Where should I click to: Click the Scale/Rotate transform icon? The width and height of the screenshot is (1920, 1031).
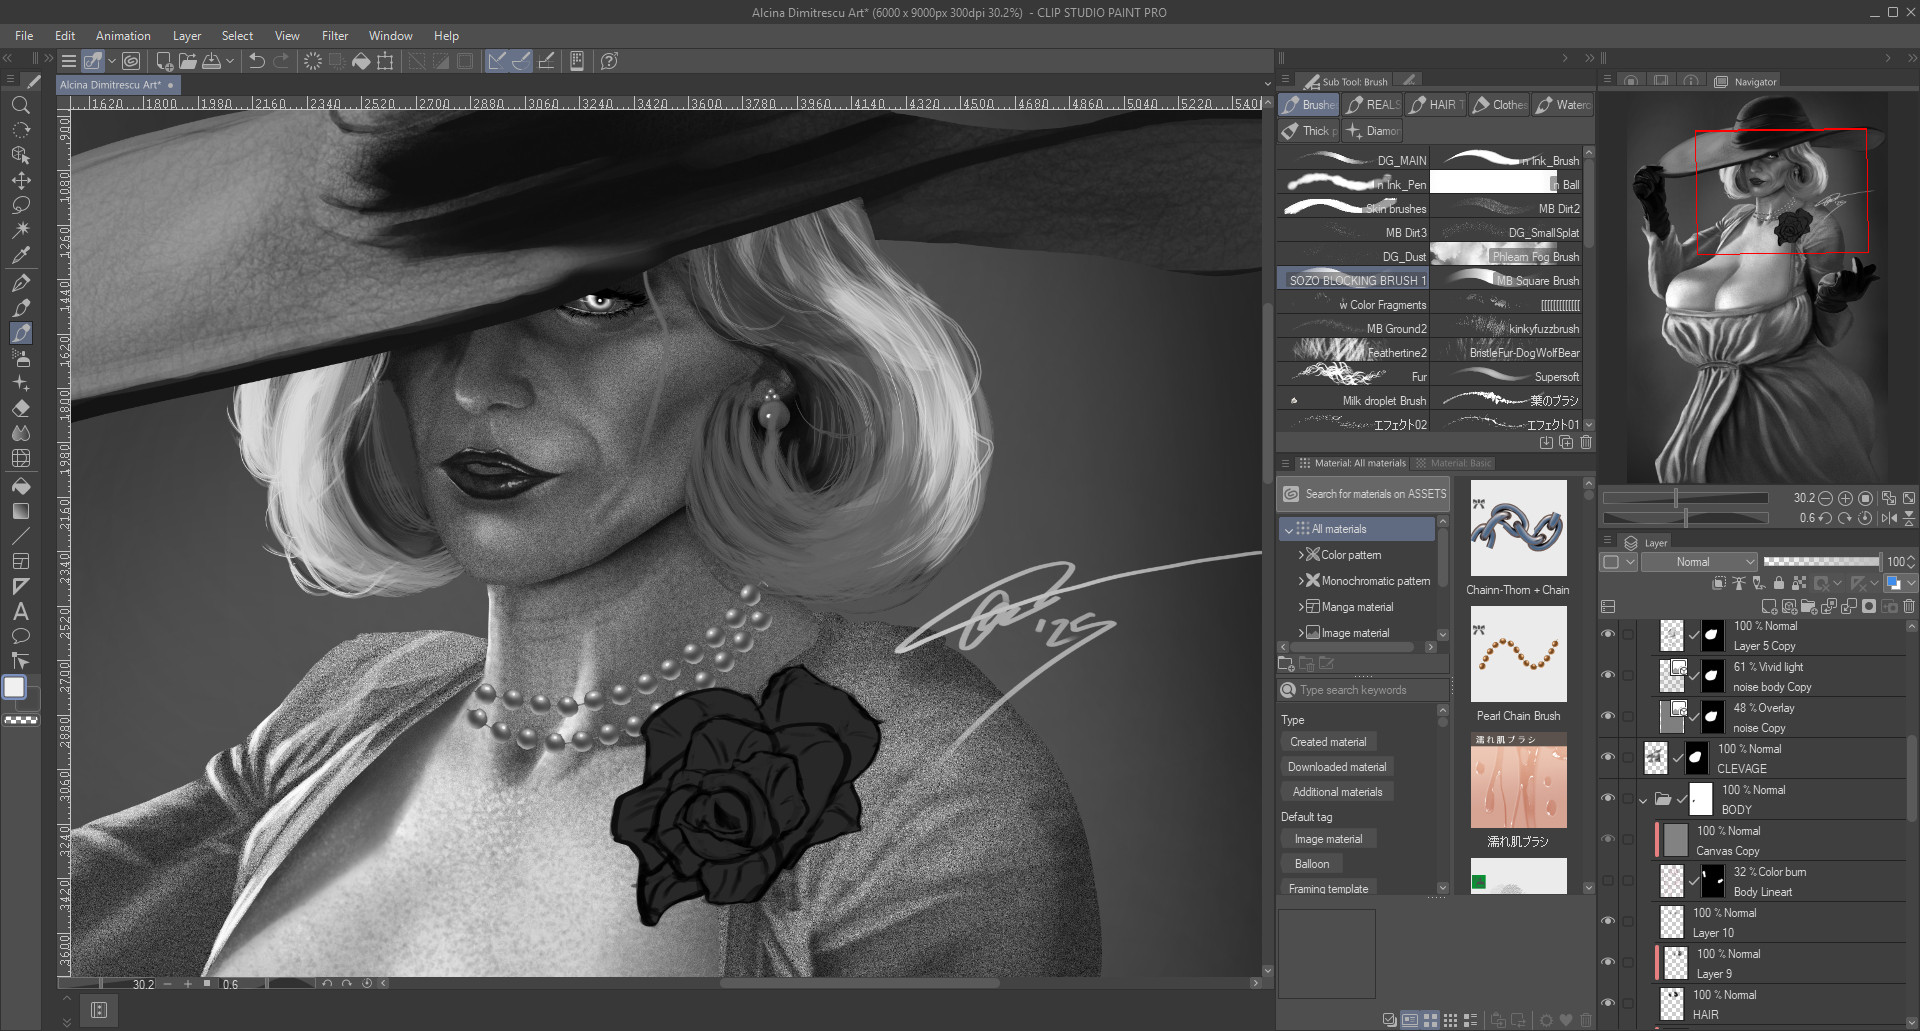385,61
